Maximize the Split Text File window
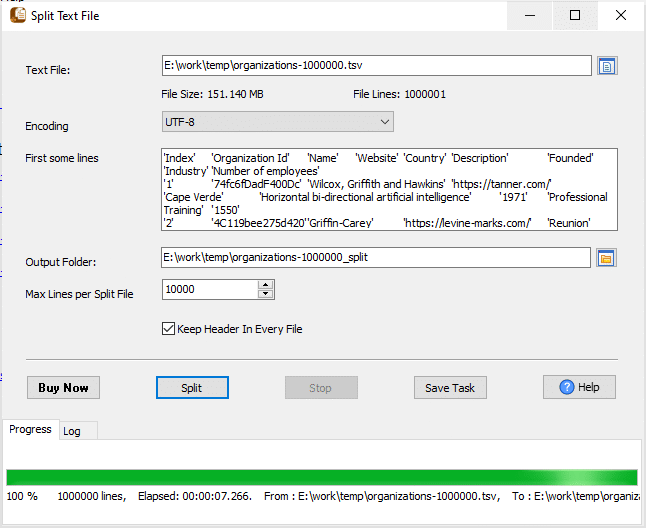 click(575, 16)
